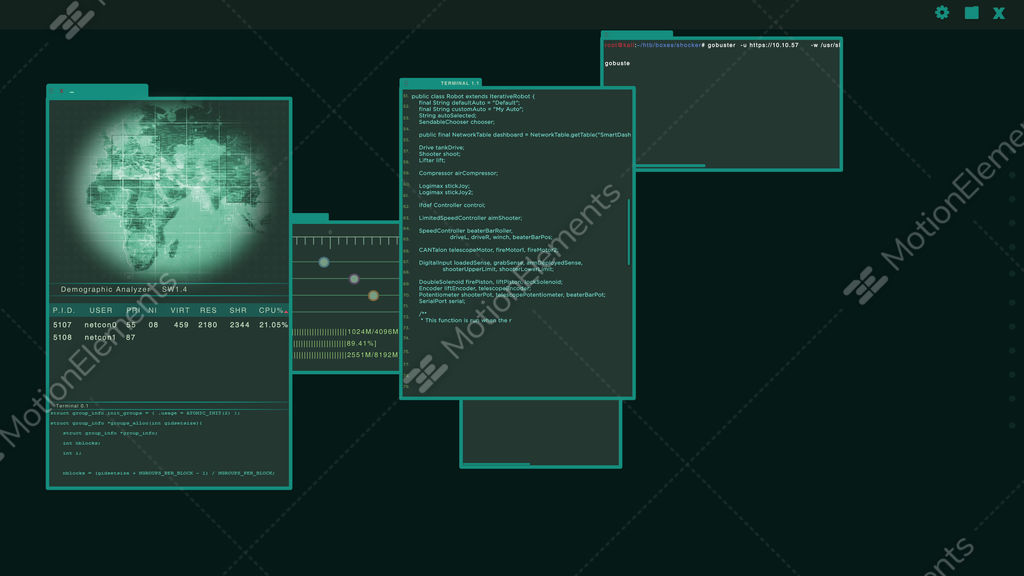Select the TERMINAL 1.1 tab

tap(440, 83)
